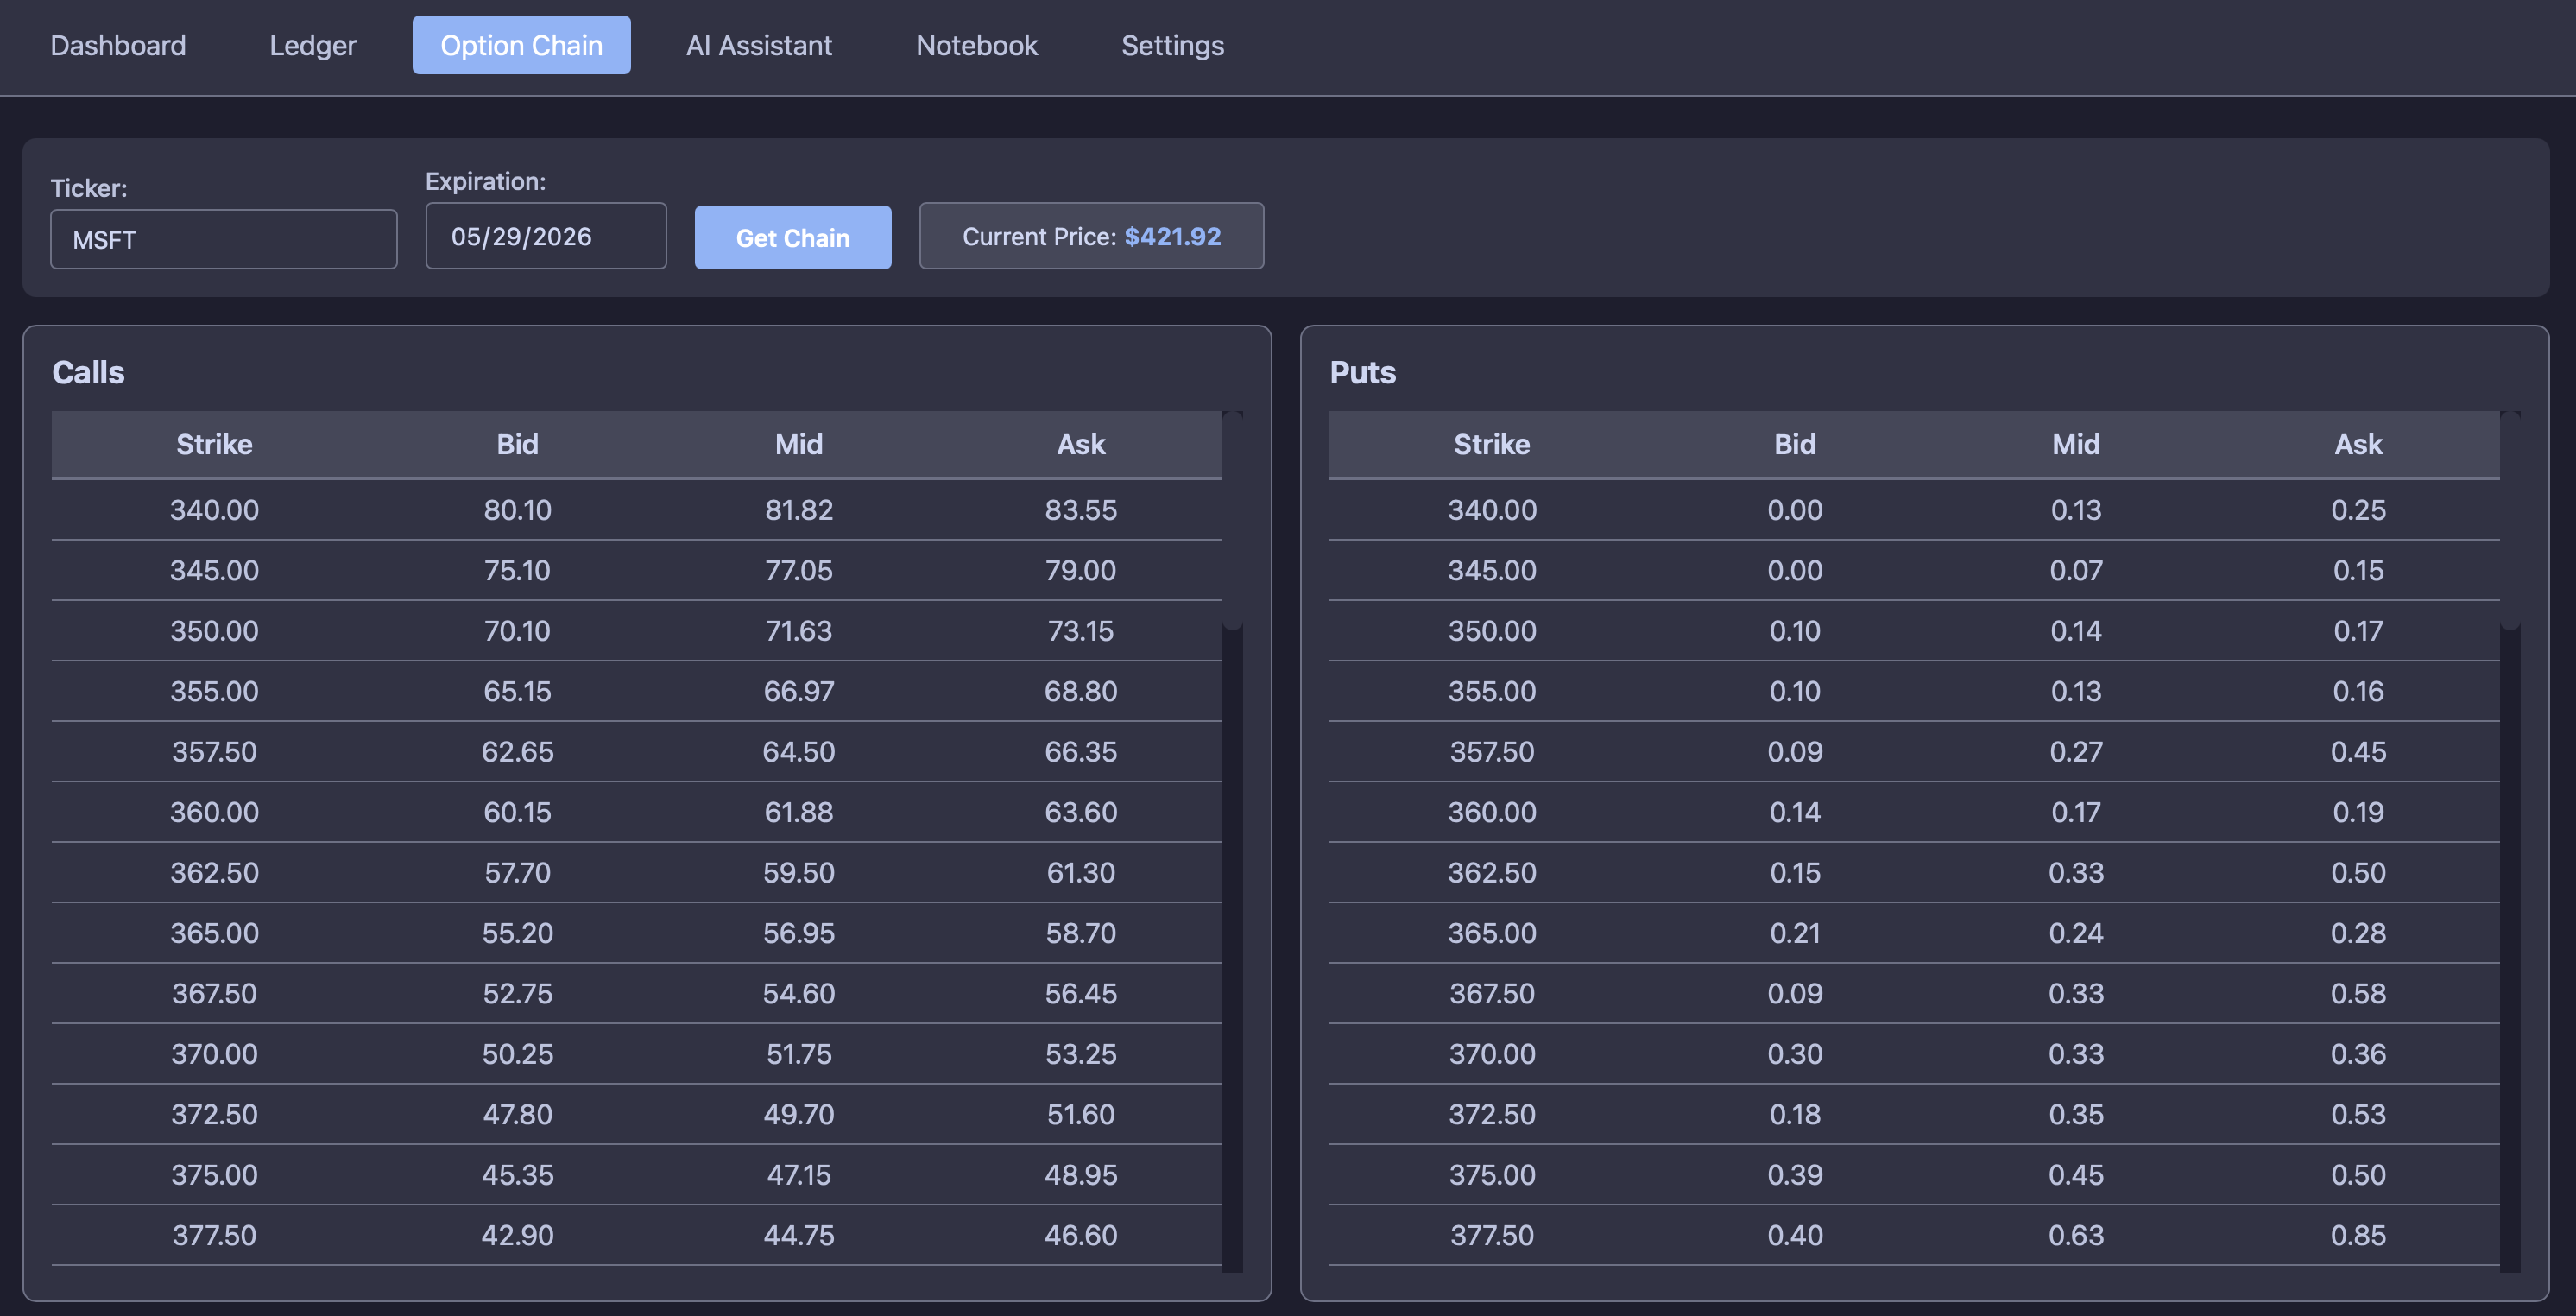The image size is (2576, 1316).
Task: Click the Calls panel heading
Action: point(88,372)
